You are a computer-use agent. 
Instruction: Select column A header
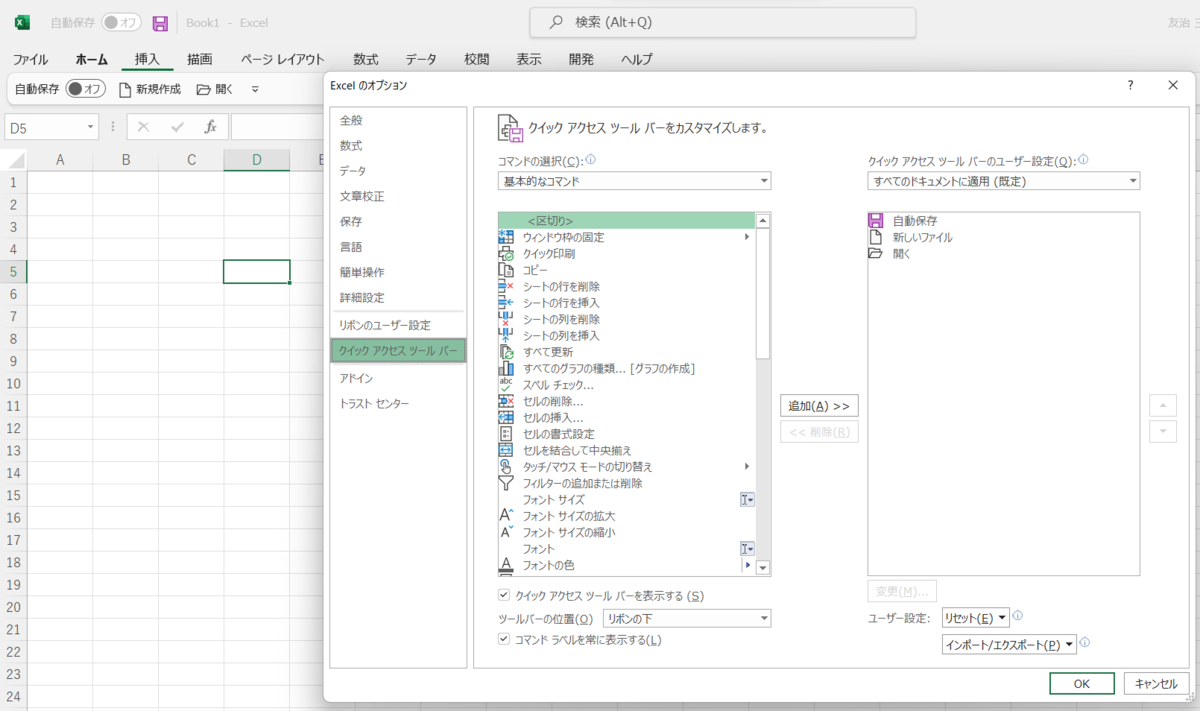pyautogui.click(x=60, y=160)
